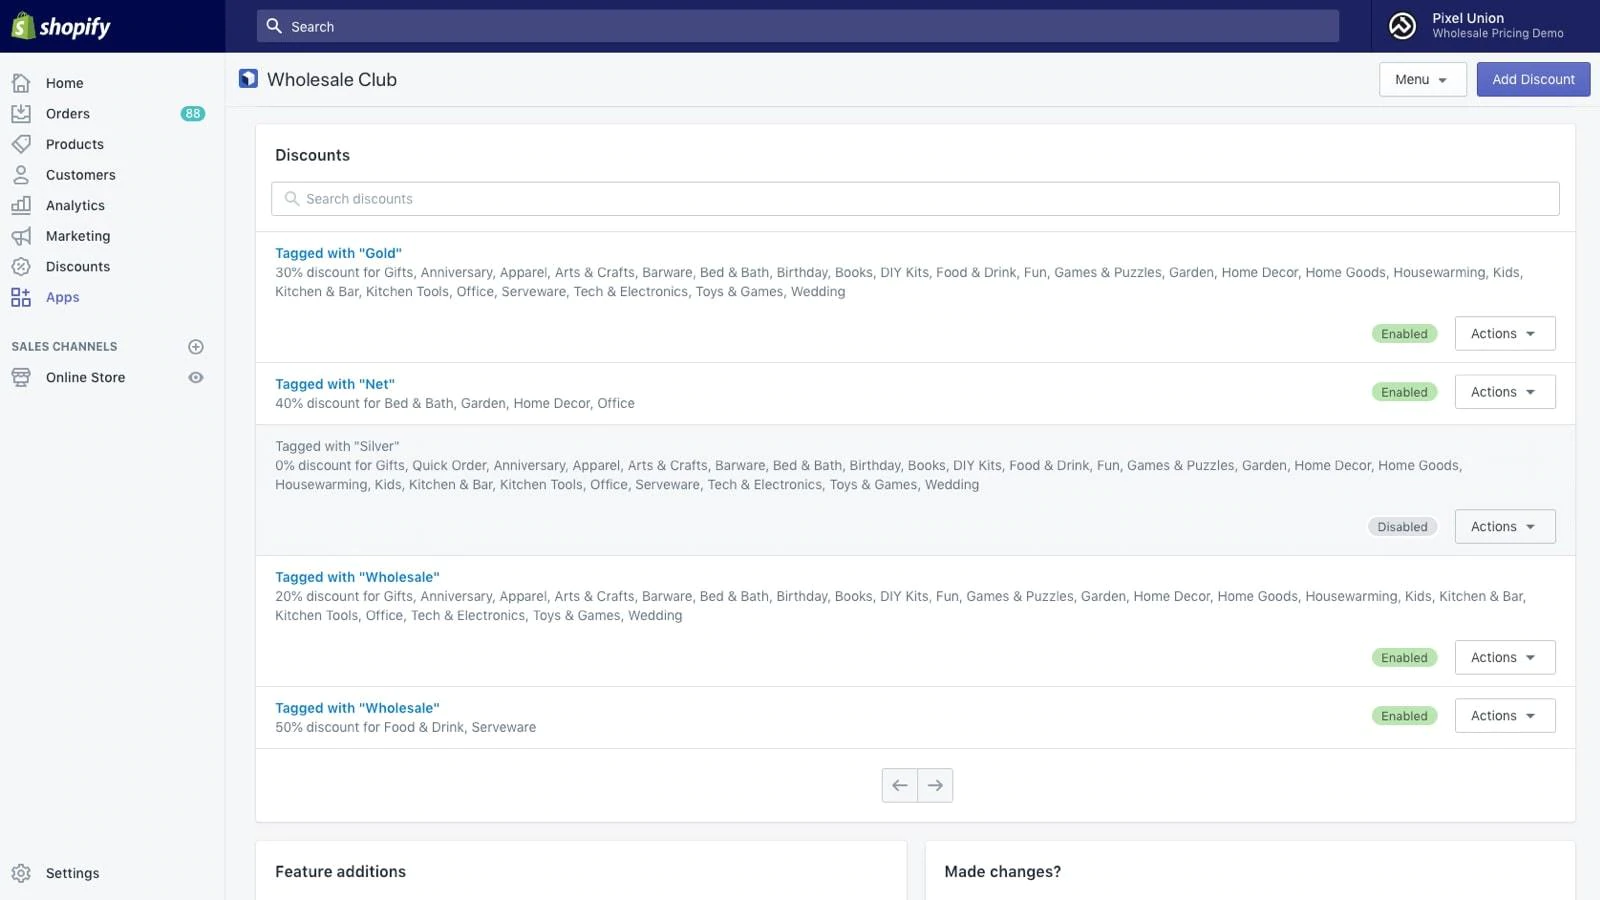Click the Tagged with "Silver" discount title
The image size is (1600, 900).
pyautogui.click(x=337, y=447)
